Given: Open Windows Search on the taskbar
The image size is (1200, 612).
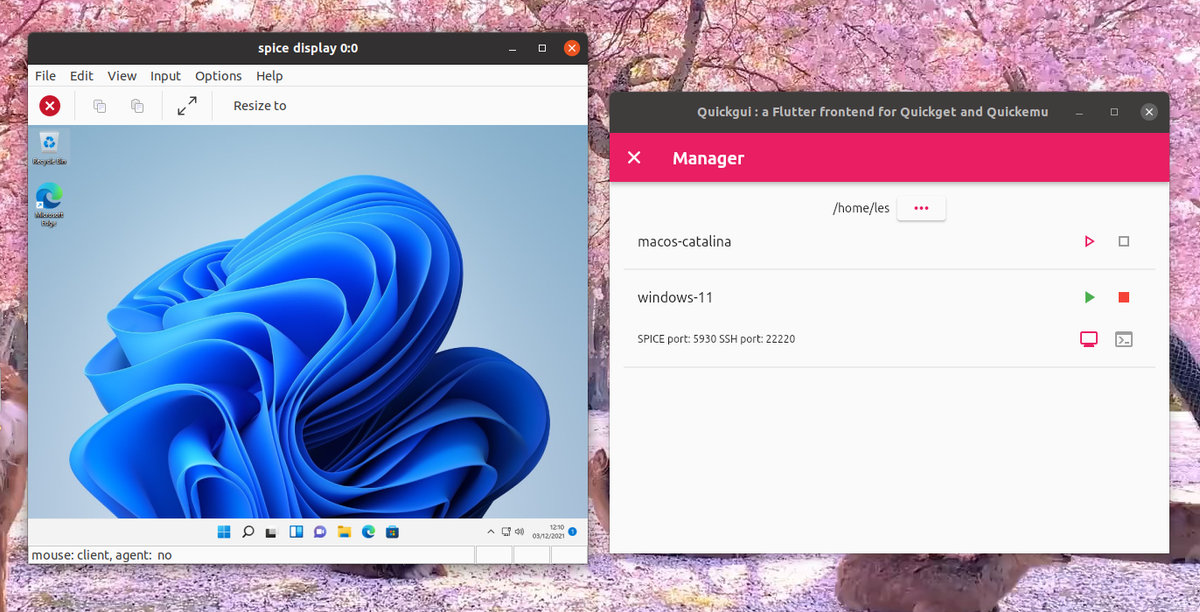Looking at the screenshot, I should (247, 531).
